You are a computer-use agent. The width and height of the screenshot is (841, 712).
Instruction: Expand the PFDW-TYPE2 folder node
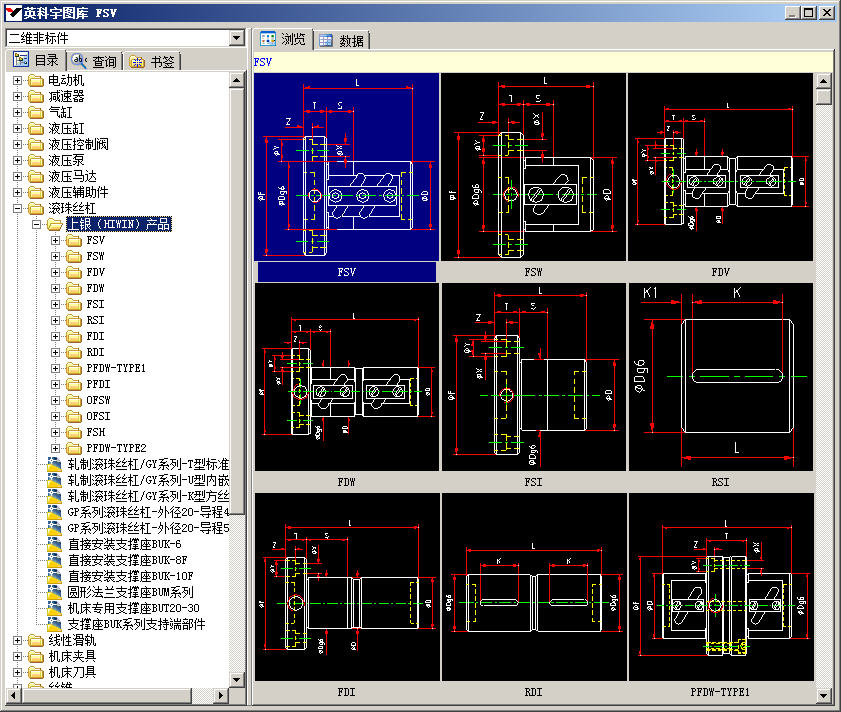(x=56, y=448)
